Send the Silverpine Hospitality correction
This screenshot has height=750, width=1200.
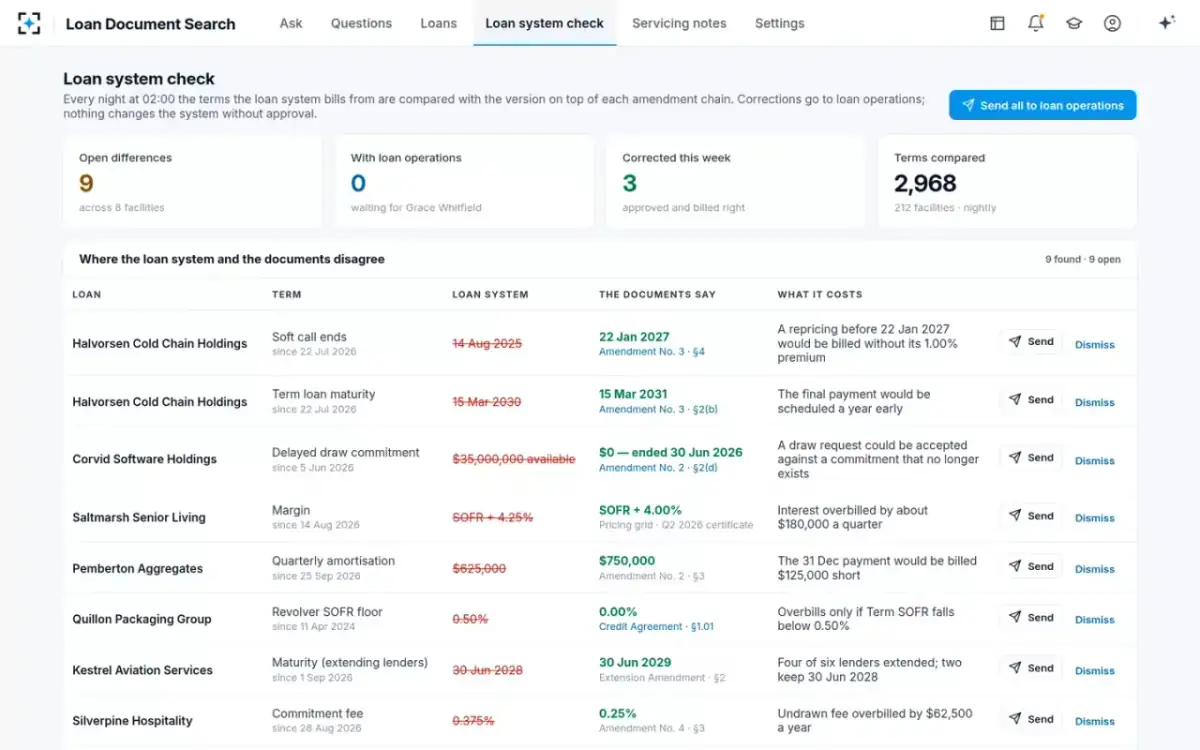tap(1031, 719)
